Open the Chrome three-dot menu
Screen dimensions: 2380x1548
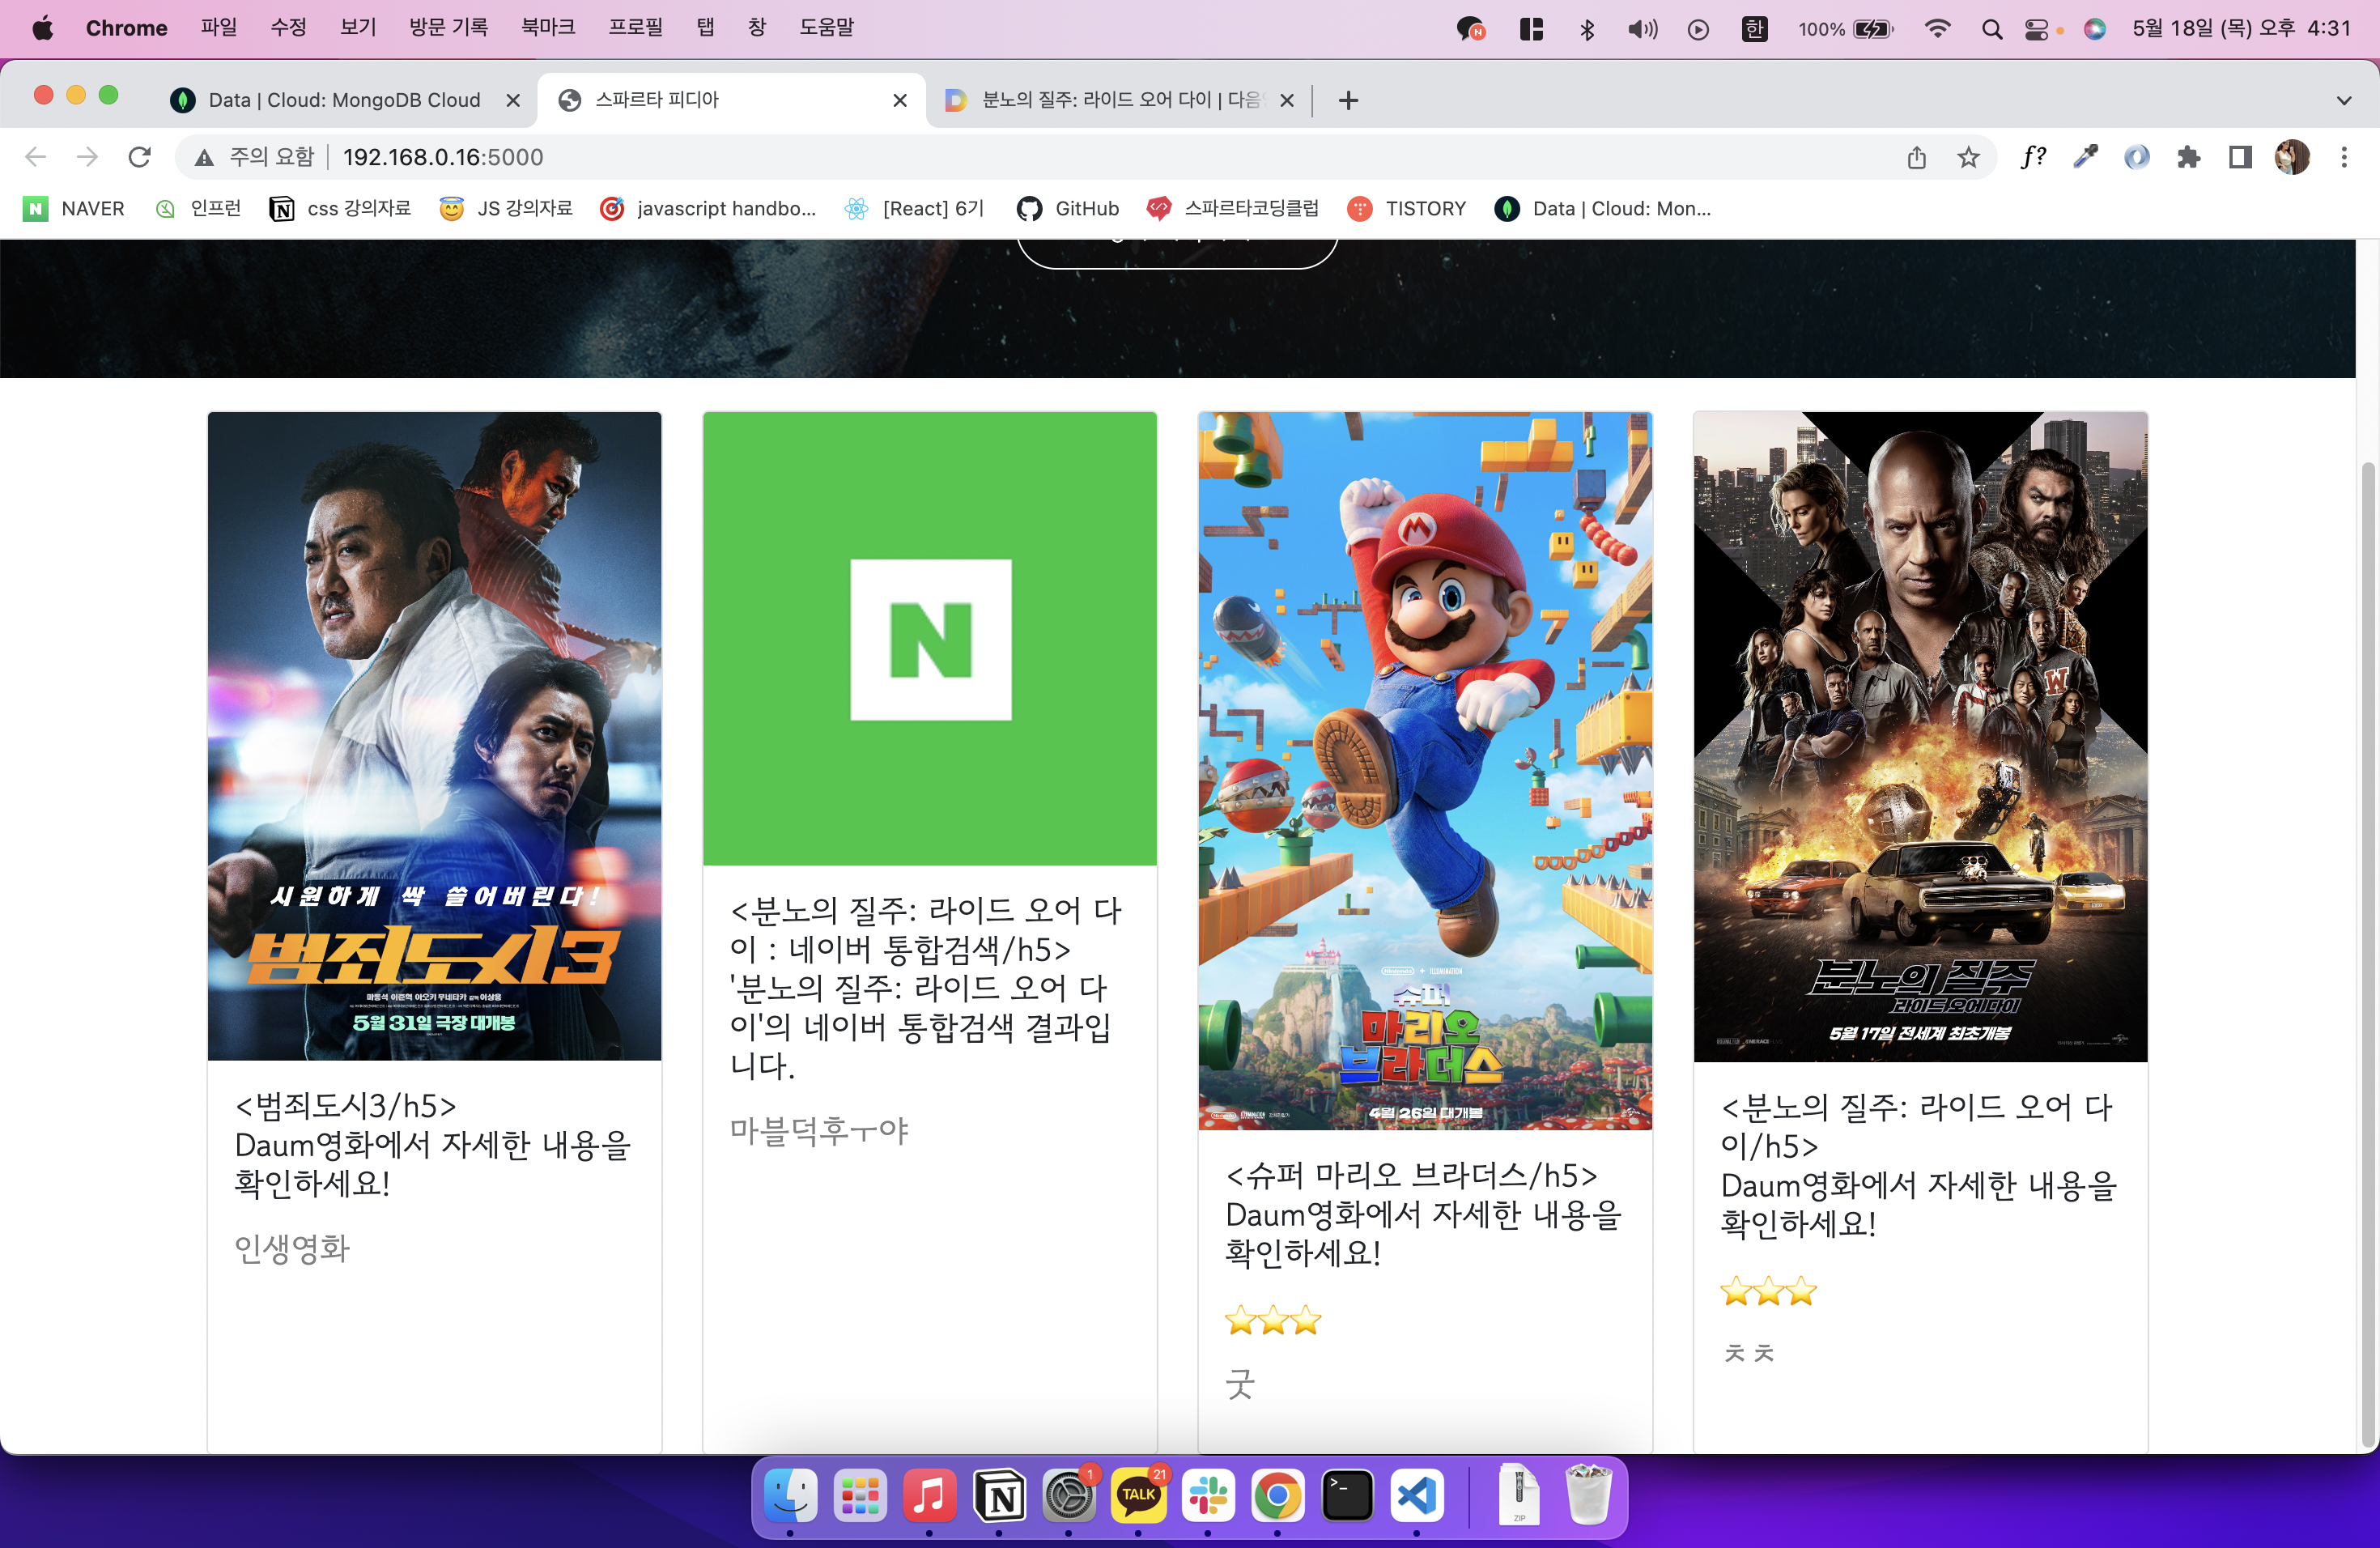pyautogui.click(x=2344, y=157)
